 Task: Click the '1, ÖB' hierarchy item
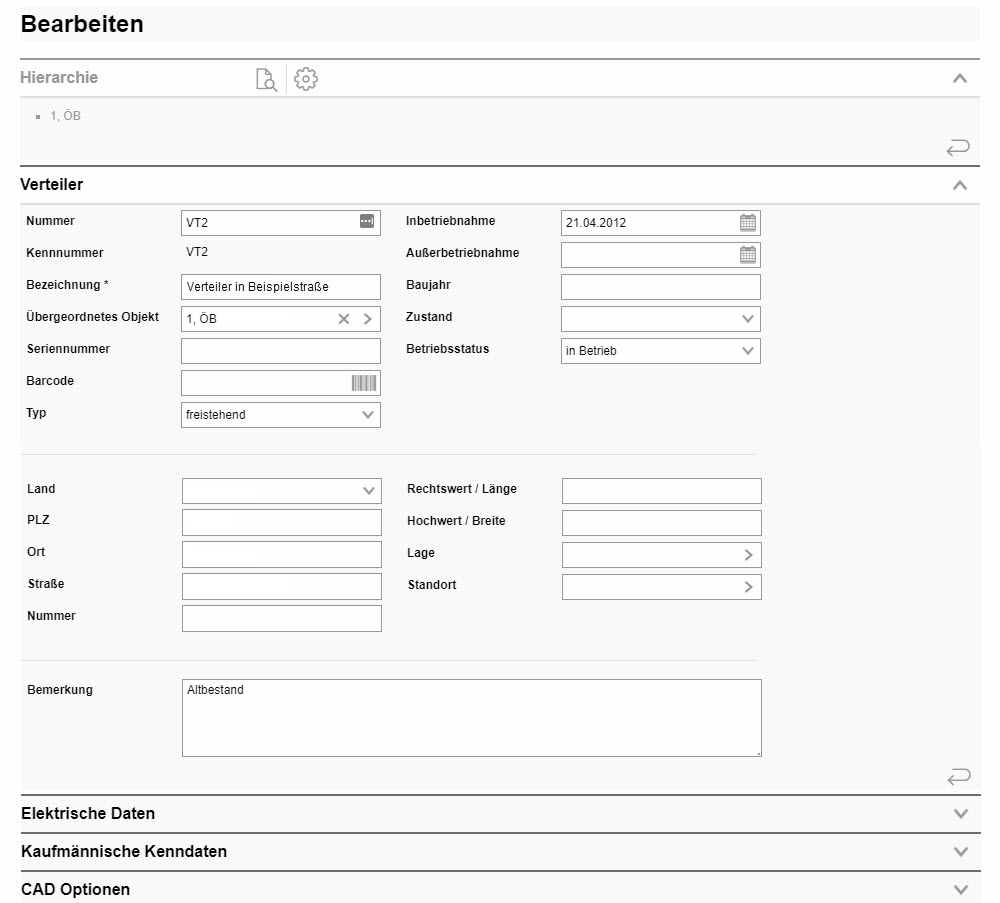point(65,116)
